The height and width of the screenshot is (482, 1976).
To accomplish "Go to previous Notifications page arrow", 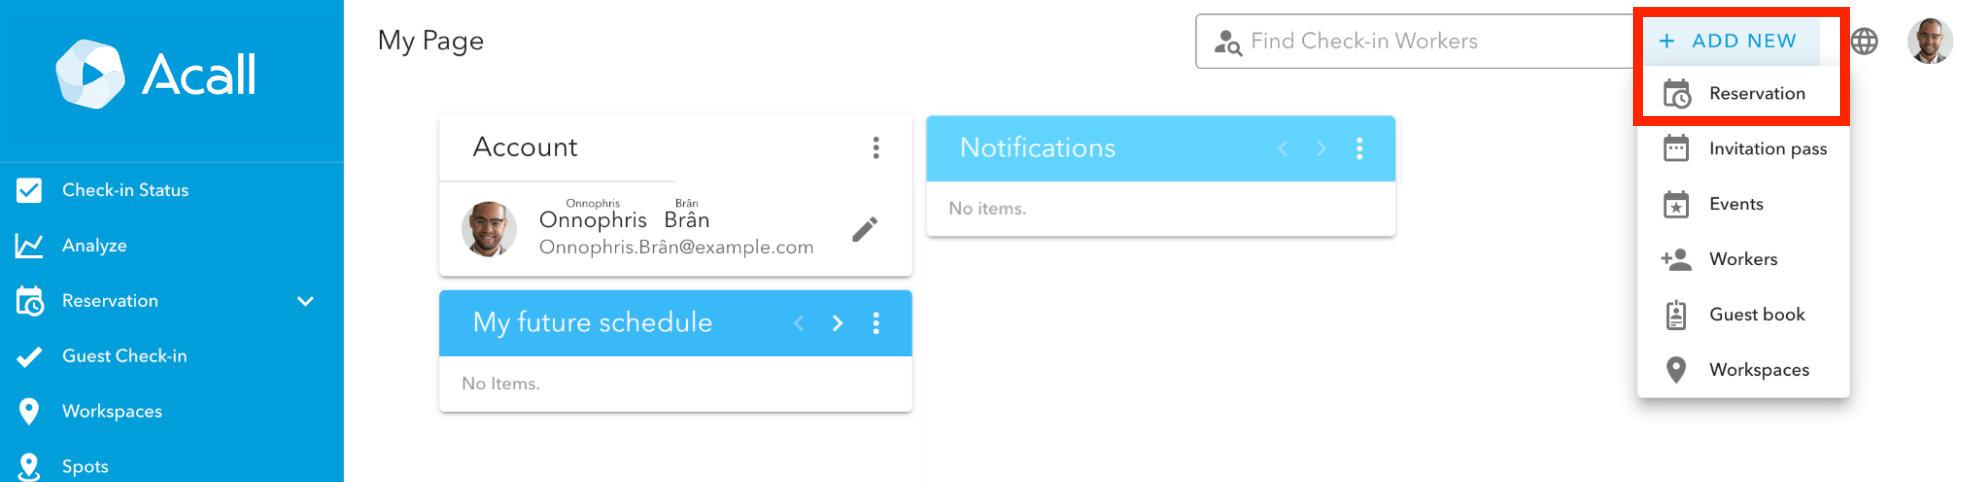I will (1283, 149).
